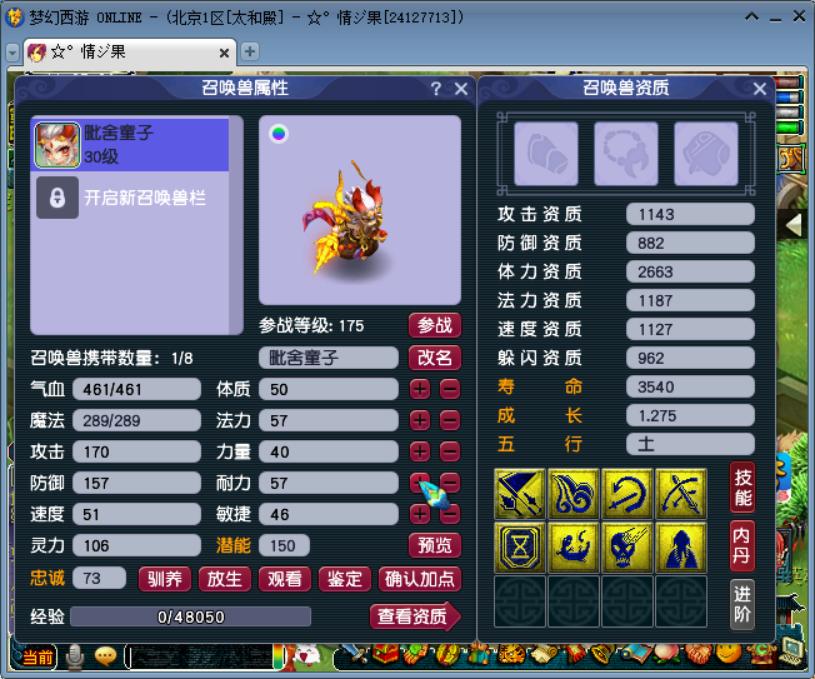Click the chat bubble emoji icon
Image resolution: width=815 pixels, height=679 pixels.
(106, 657)
